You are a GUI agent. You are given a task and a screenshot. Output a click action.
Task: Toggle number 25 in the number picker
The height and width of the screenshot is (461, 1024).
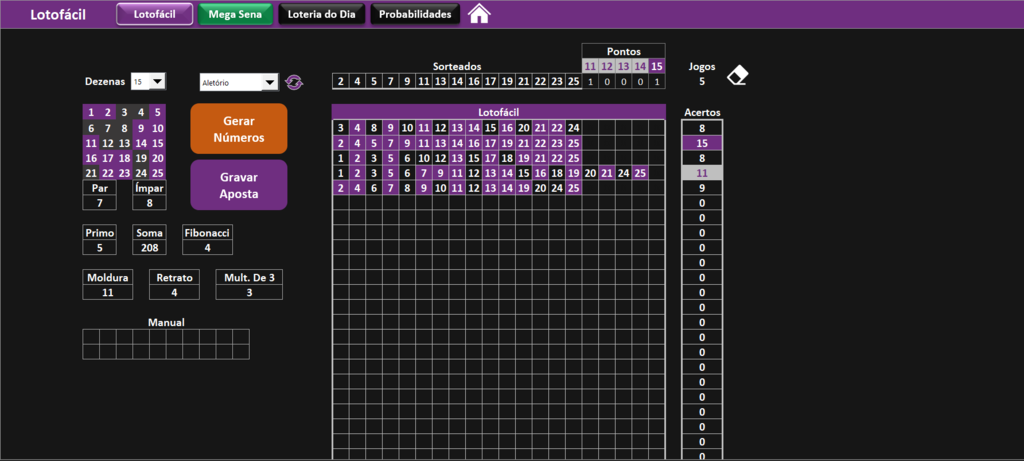pos(157,173)
